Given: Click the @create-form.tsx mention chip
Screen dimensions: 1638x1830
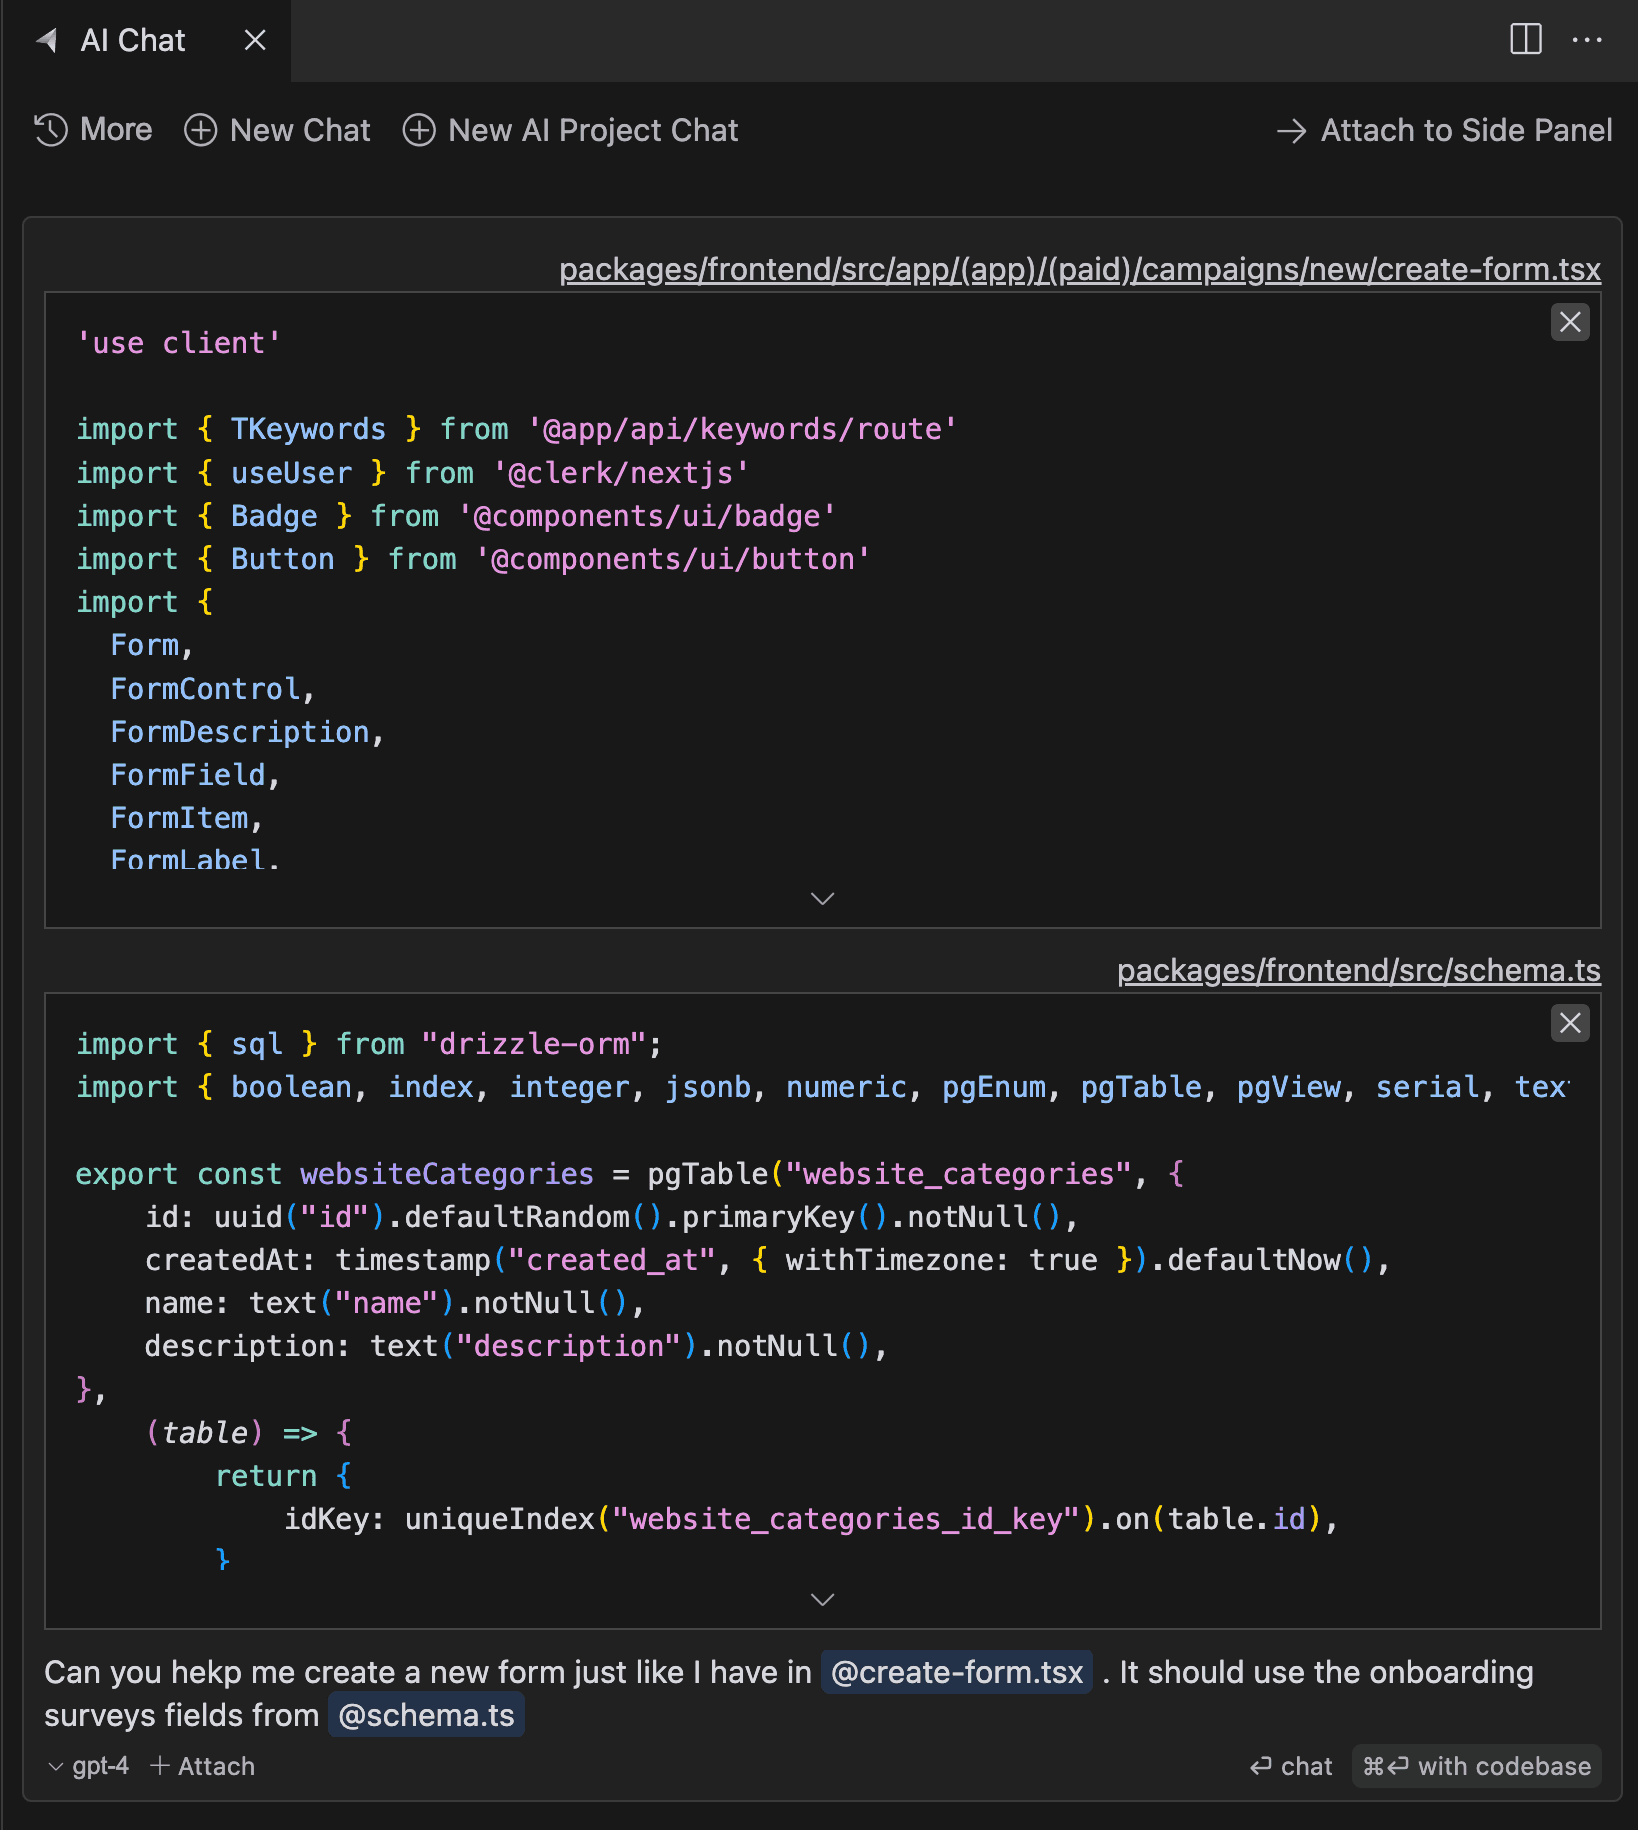Looking at the screenshot, I should click(956, 1672).
